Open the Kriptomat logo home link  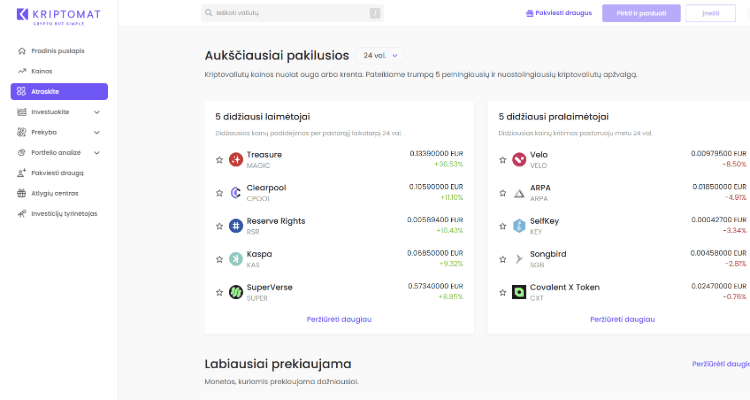(x=58, y=16)
